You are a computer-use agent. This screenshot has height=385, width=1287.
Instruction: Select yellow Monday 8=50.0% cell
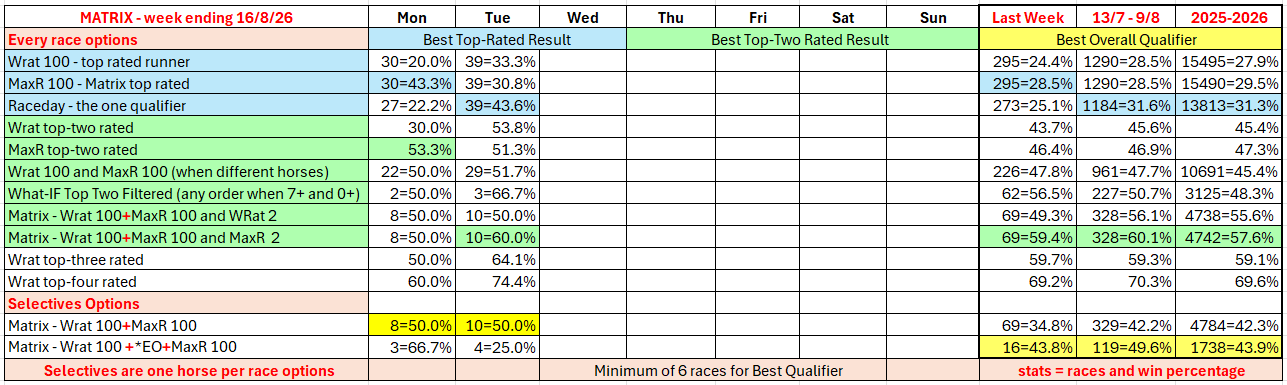(411, 325)
